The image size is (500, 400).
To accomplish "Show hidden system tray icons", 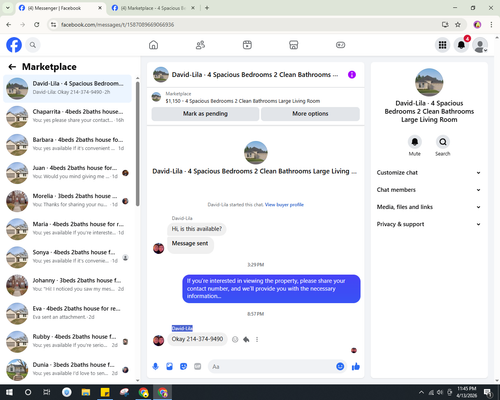I will tap(421, 392).
